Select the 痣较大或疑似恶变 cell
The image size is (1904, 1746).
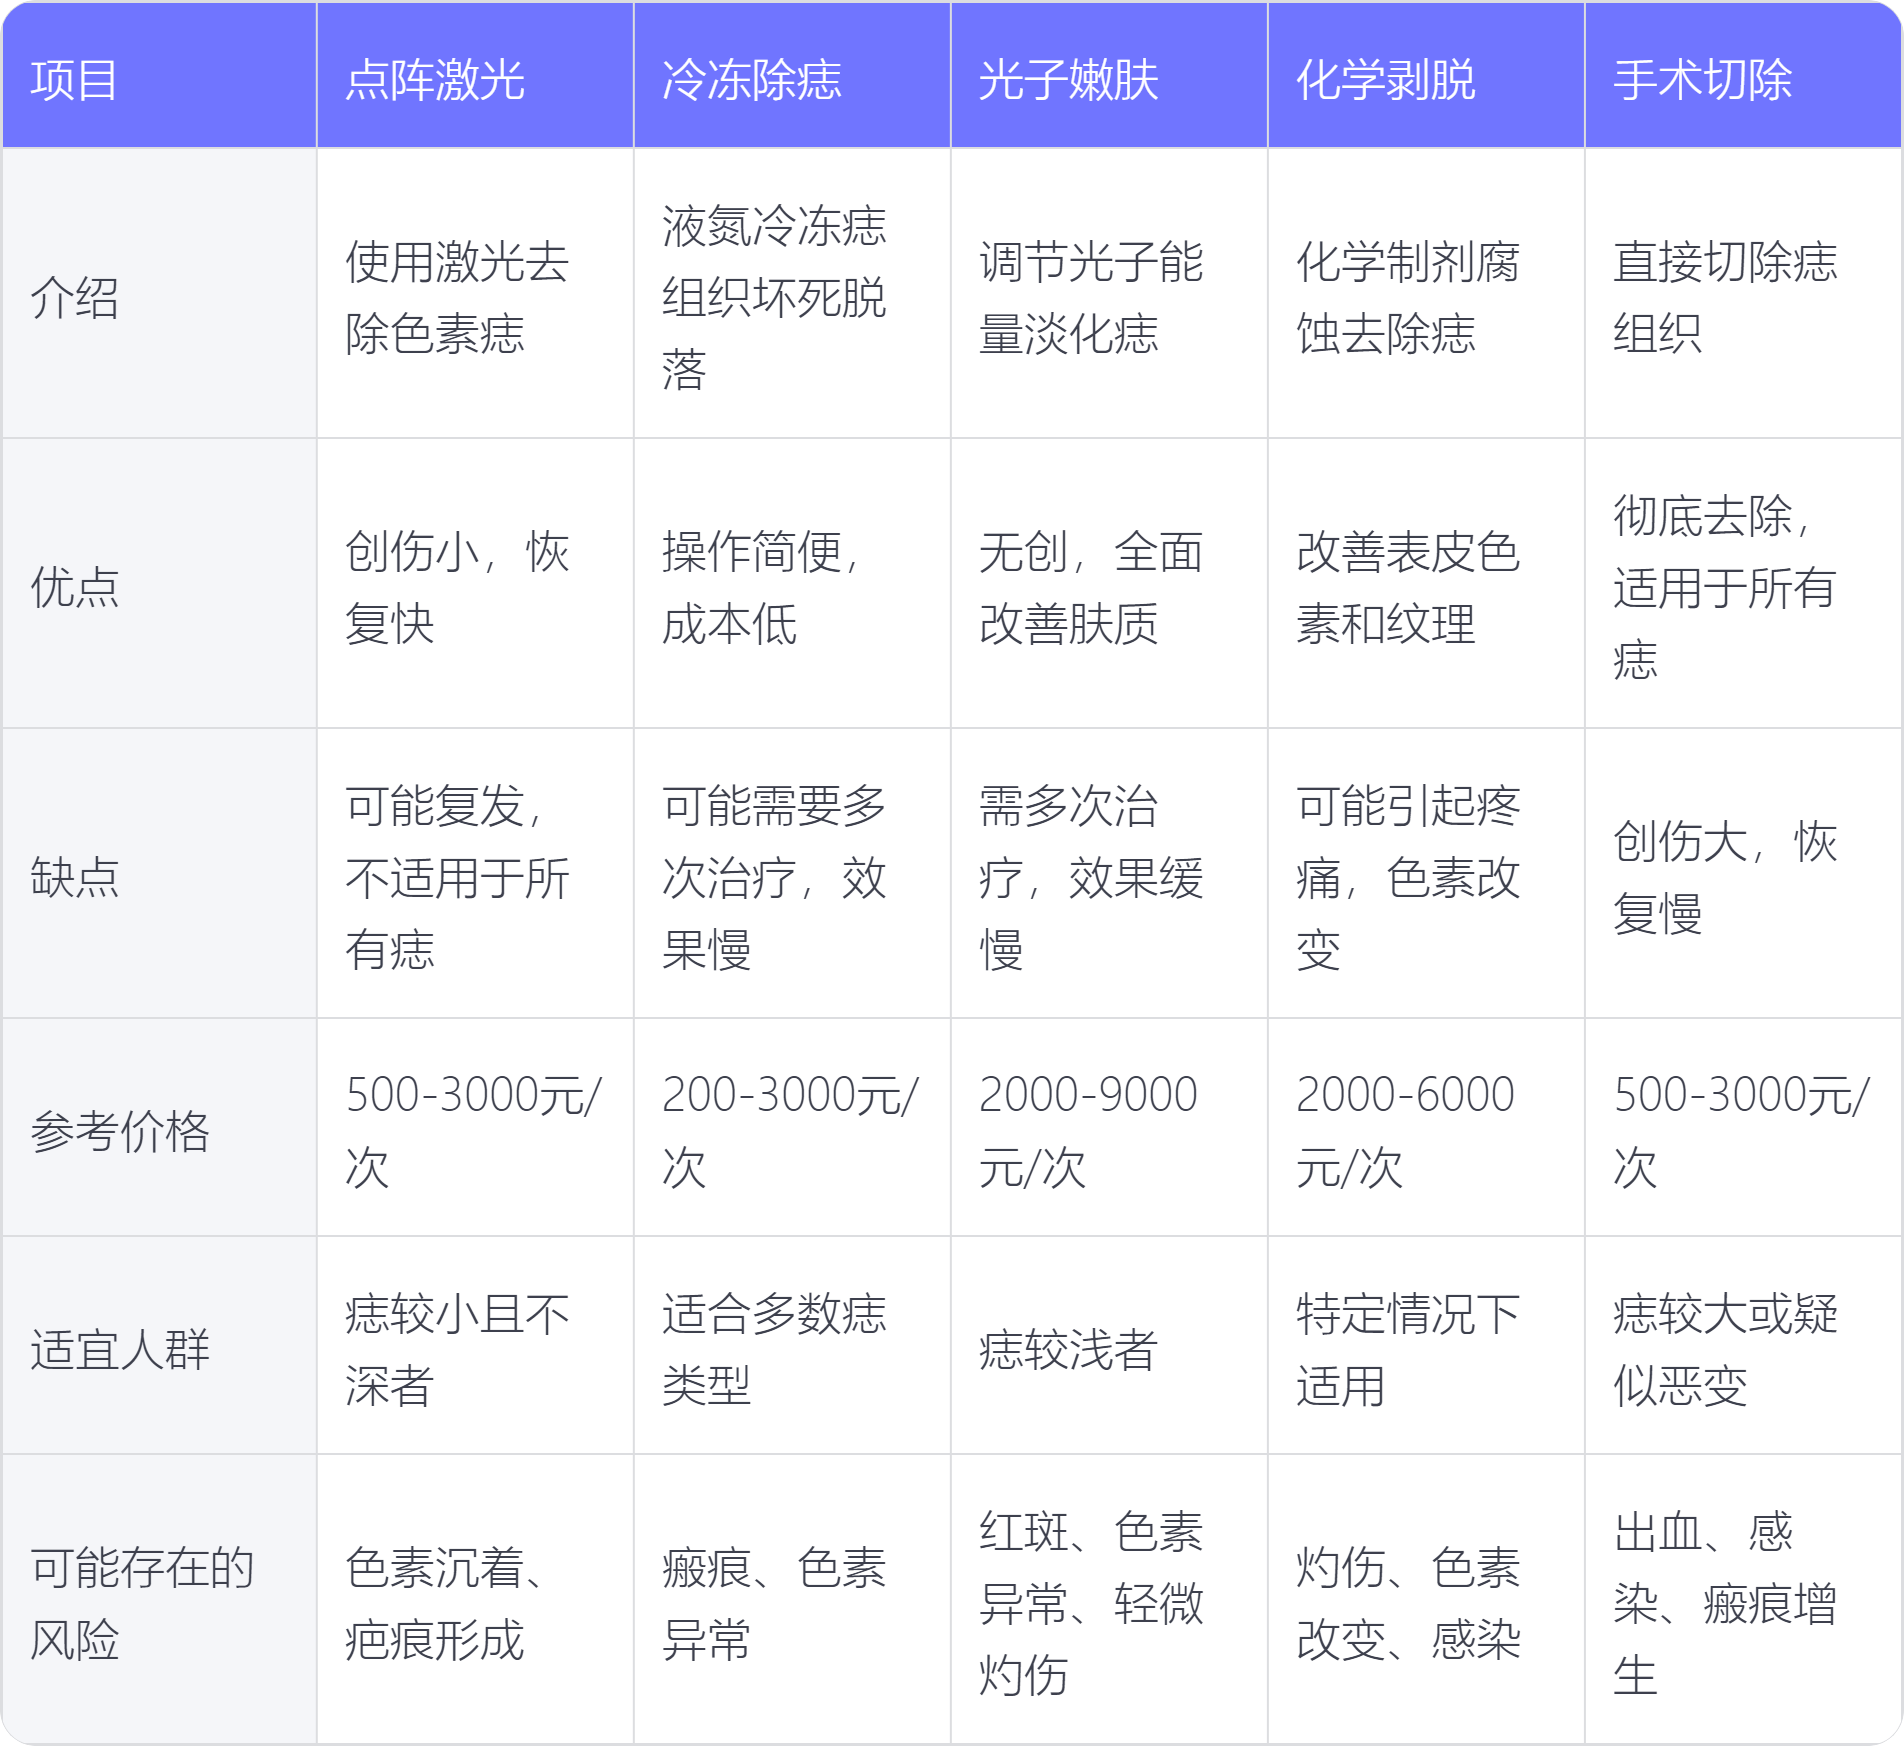(x=1725, y=1349)
